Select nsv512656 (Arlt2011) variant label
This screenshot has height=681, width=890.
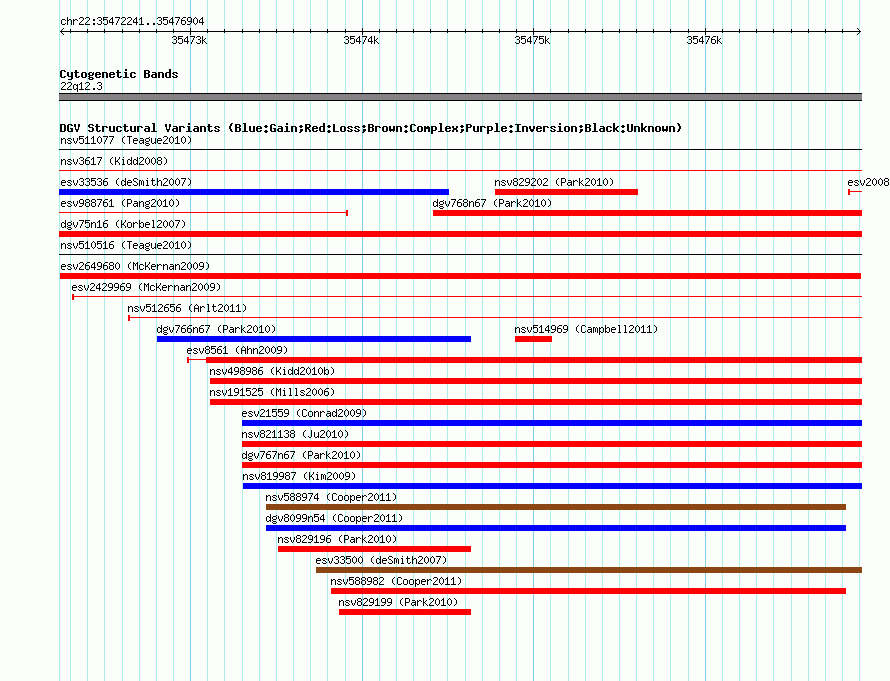point(187,308)
